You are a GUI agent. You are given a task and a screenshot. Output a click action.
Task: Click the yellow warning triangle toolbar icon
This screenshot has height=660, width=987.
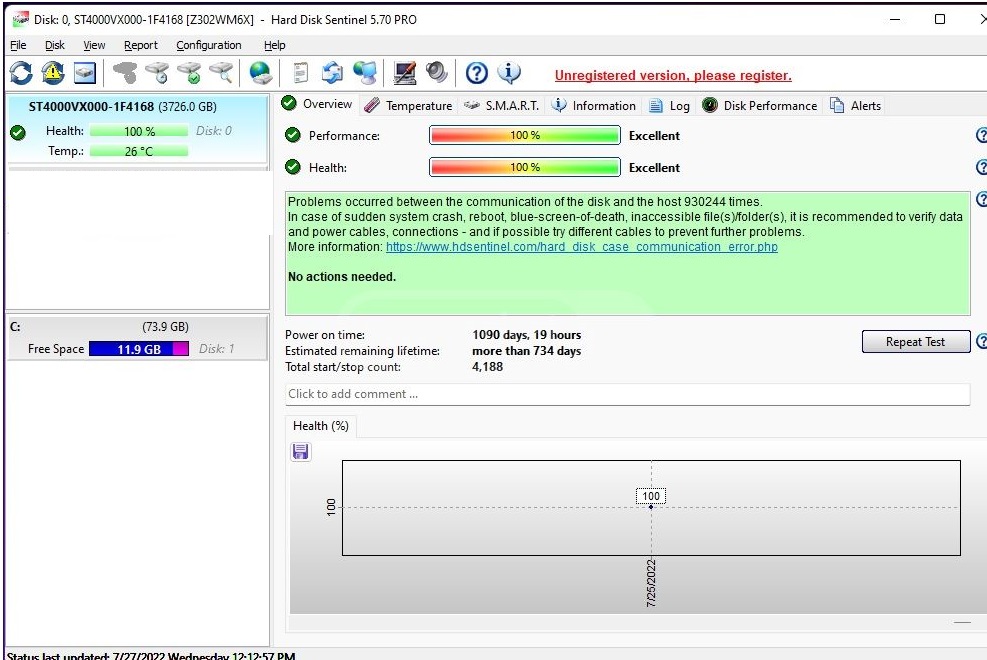(53, 73)
